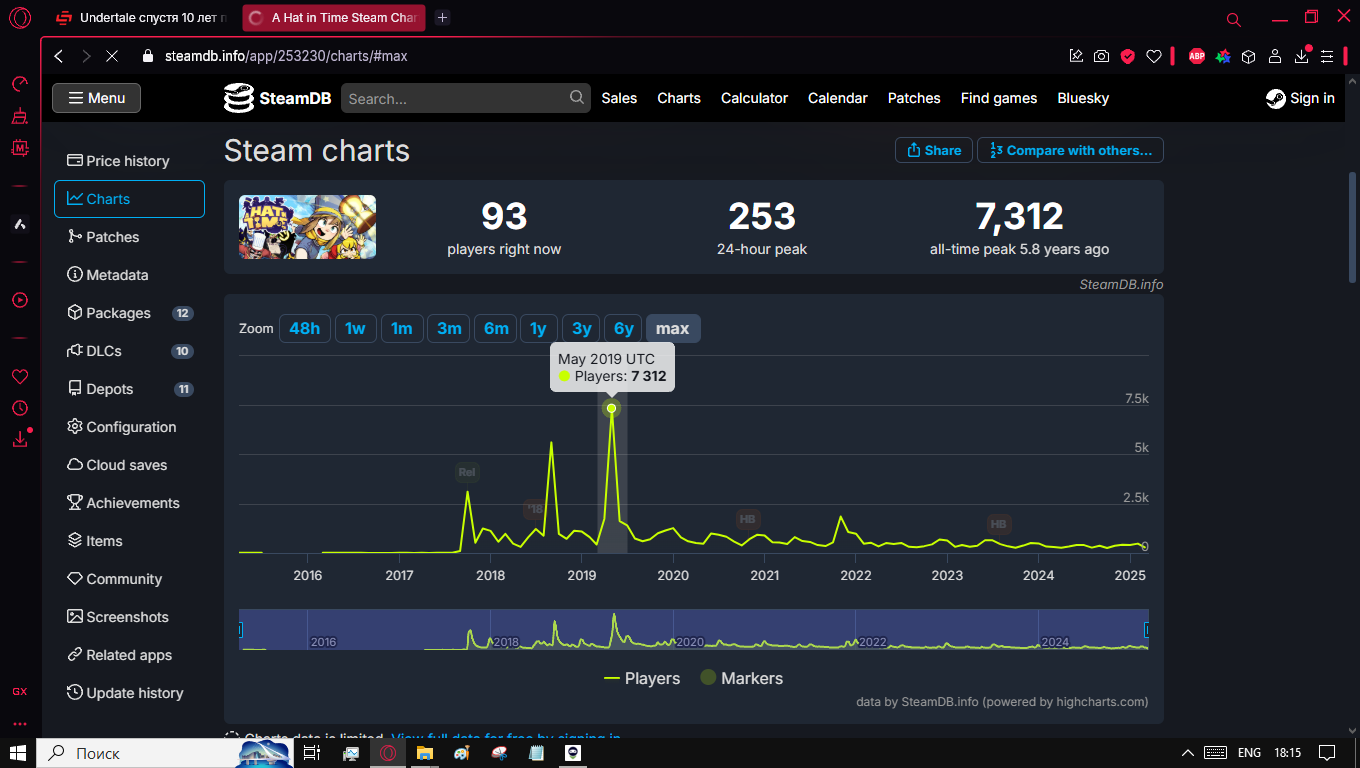Click the page vertical scrollbar thumb
Viewport: 1360px width, 768px height.
(x=1352, y=228)
